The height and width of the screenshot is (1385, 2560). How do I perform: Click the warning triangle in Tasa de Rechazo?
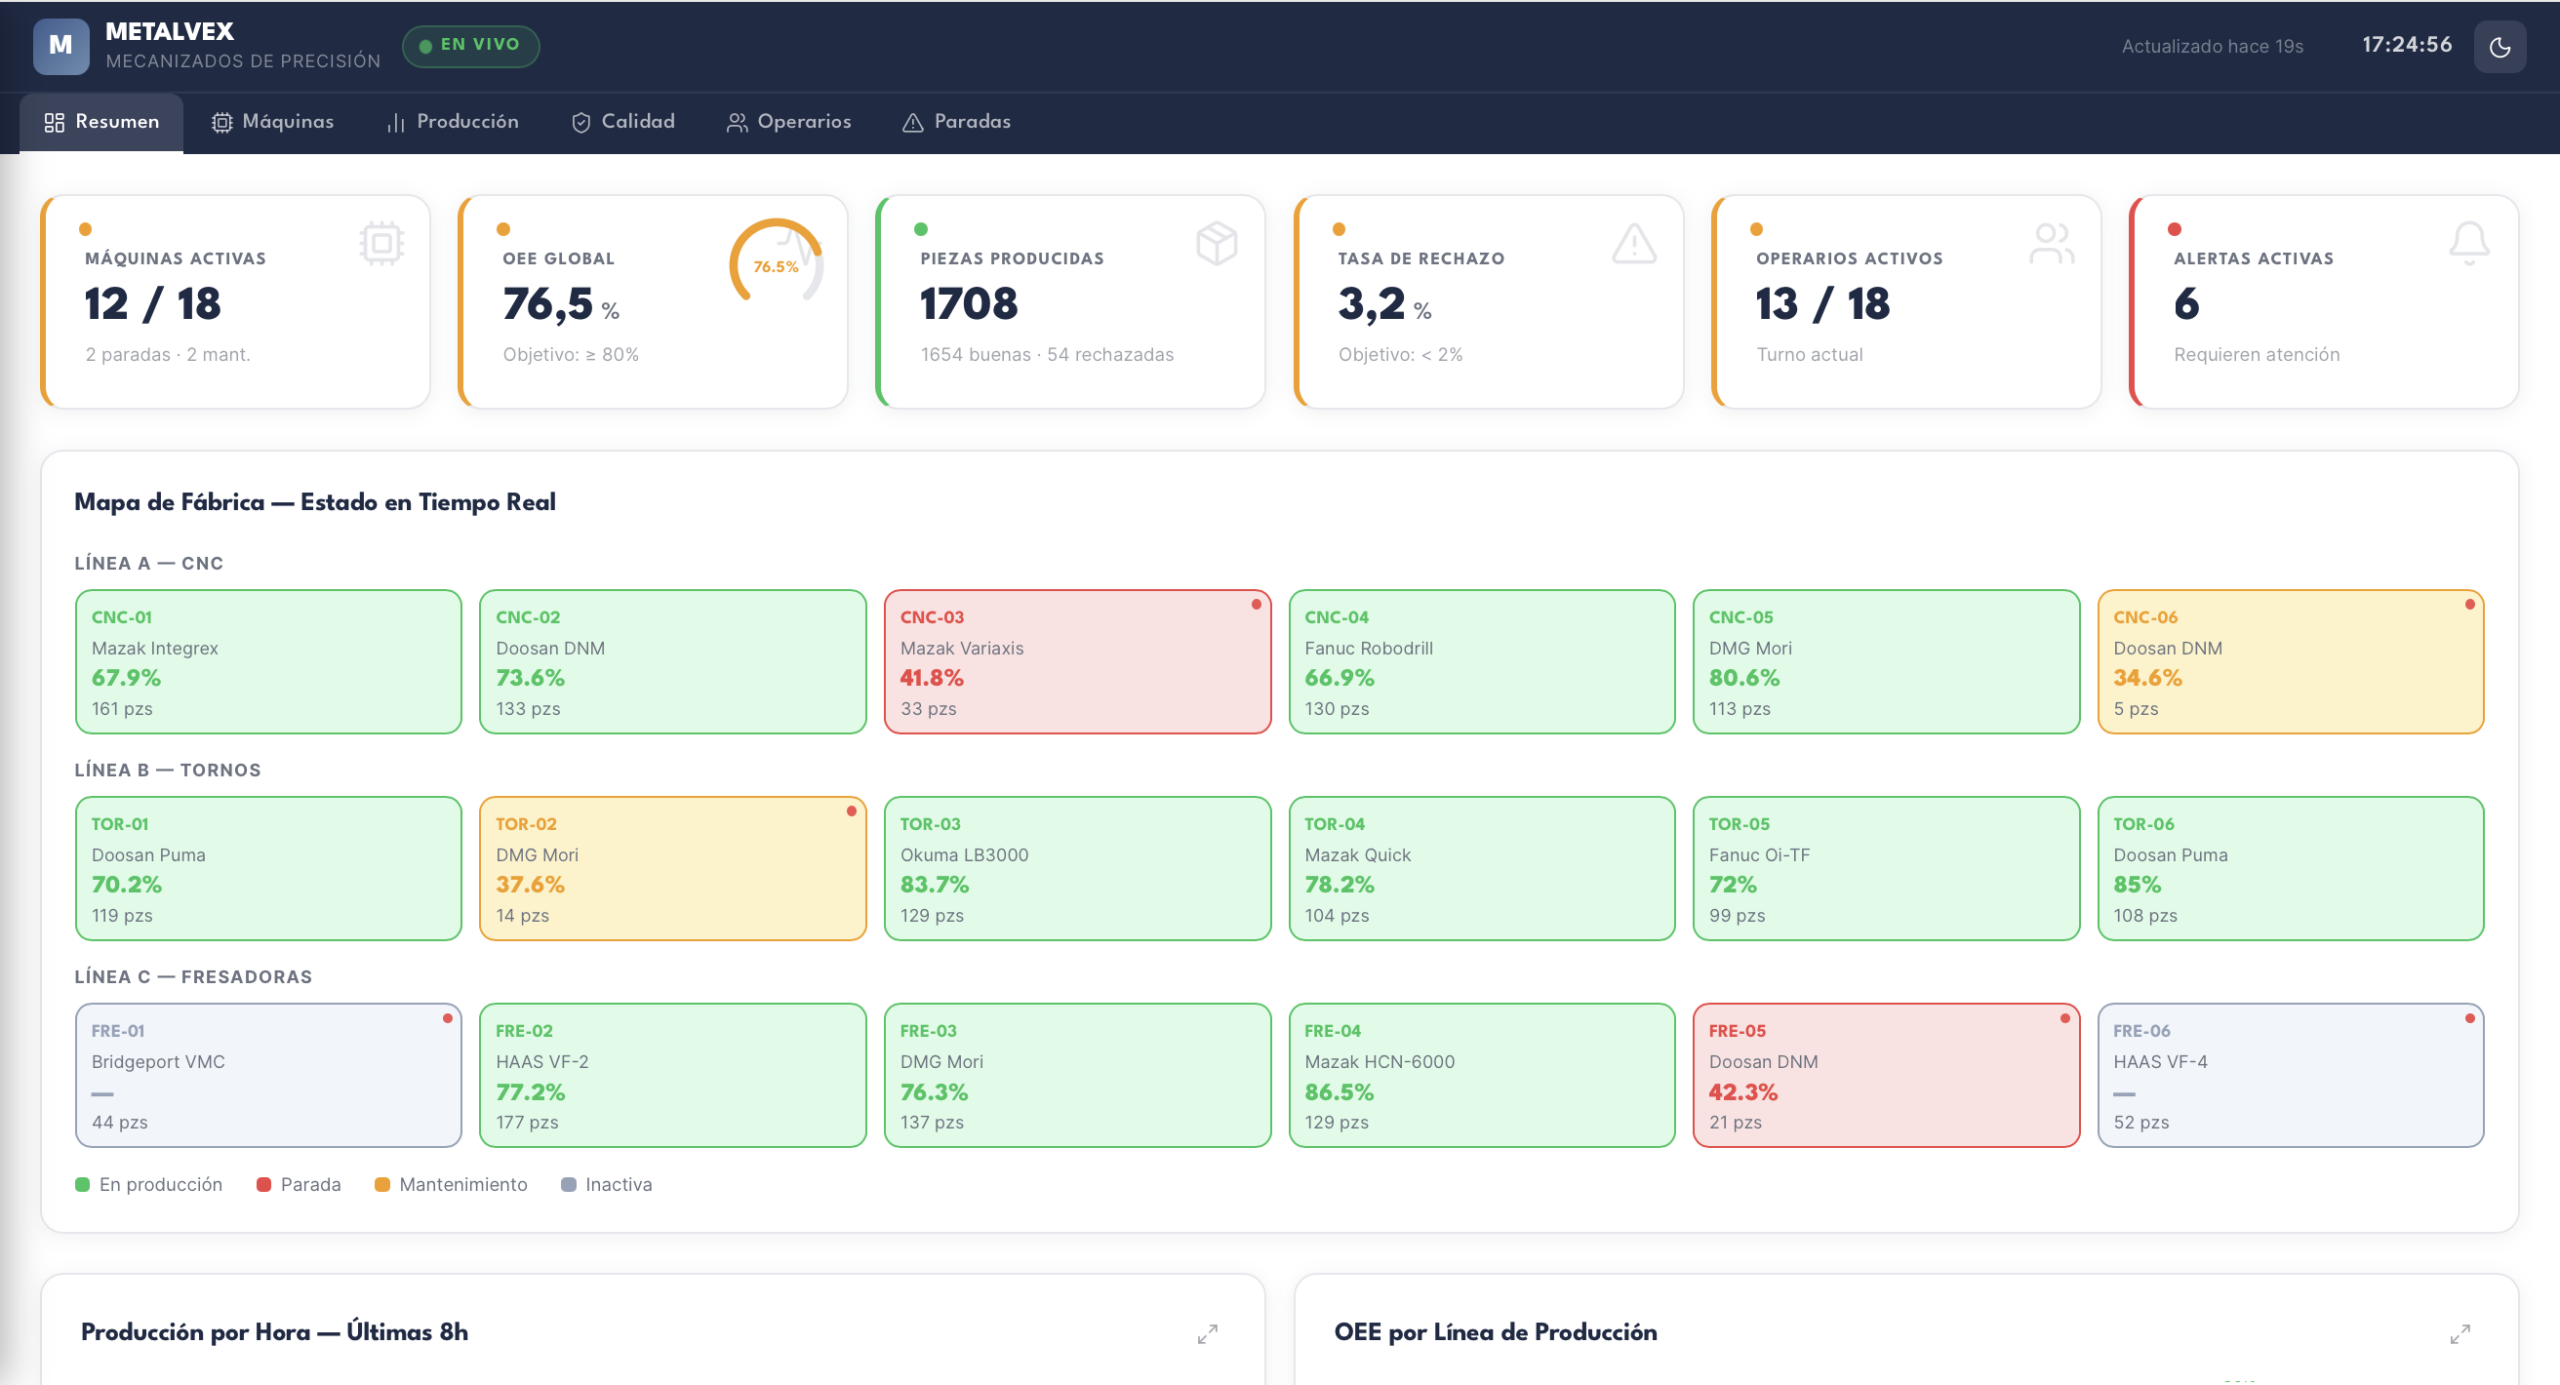pos(1634,243)
